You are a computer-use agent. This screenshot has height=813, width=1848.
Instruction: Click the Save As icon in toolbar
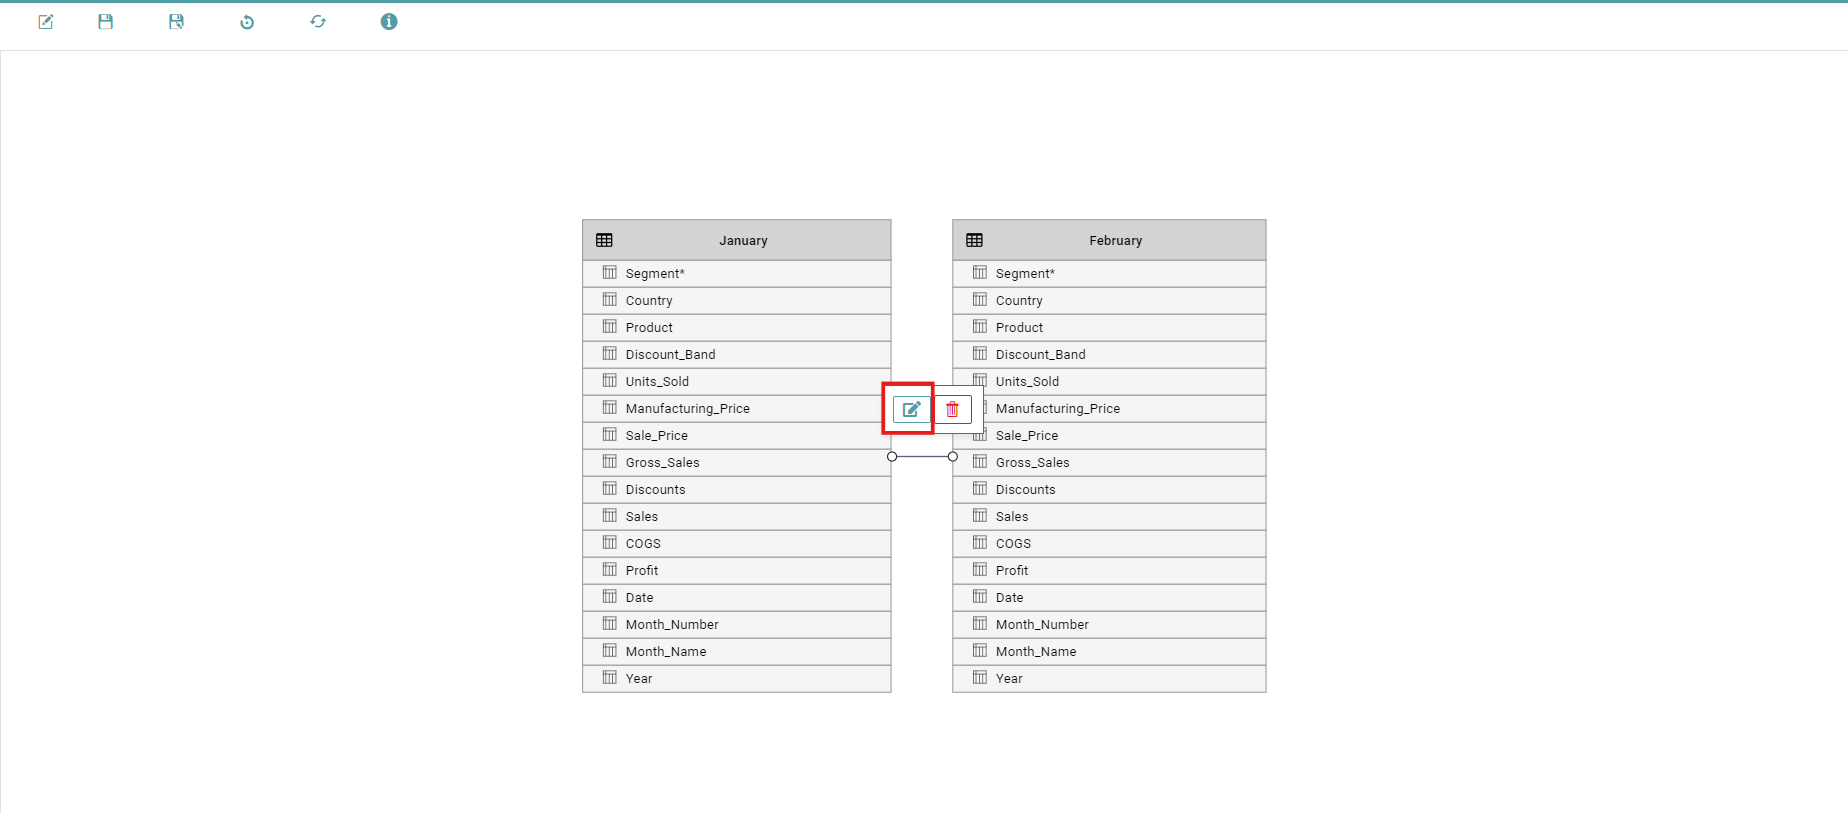tap(176, 22)
